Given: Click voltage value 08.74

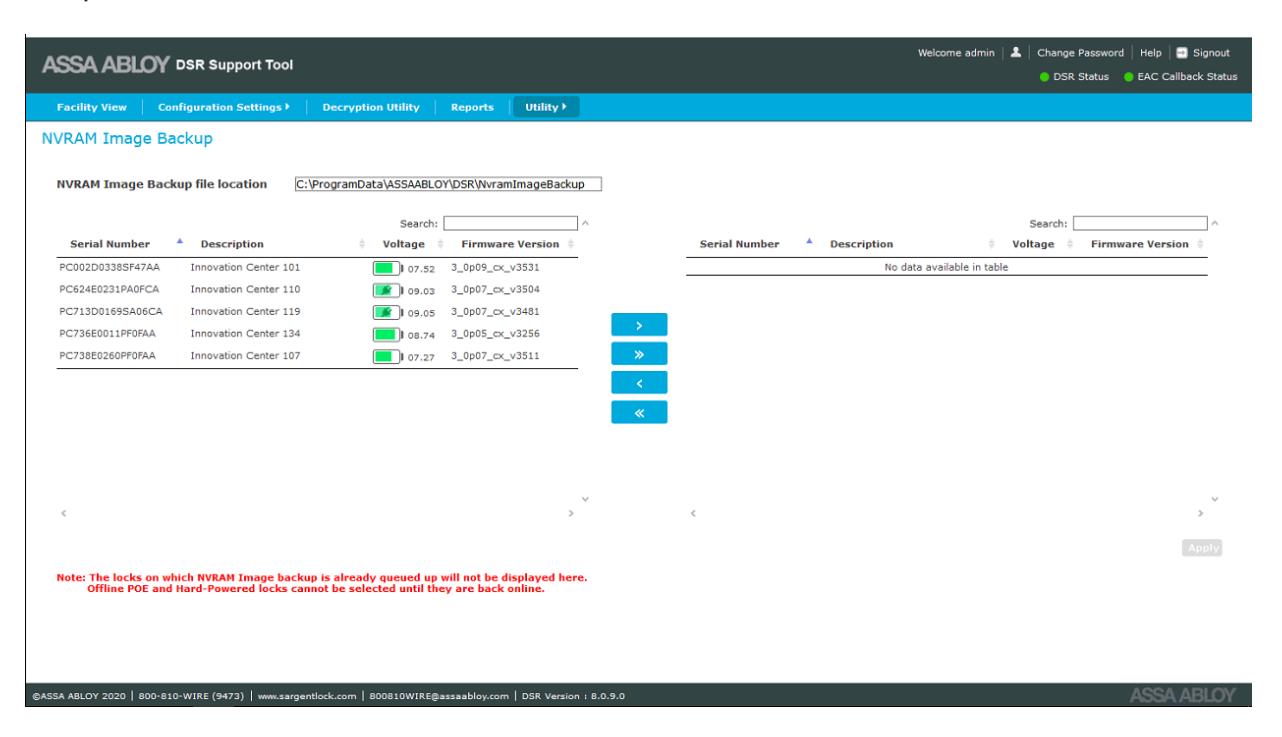Looking at the screenshot, I should (x=421, y=335).
